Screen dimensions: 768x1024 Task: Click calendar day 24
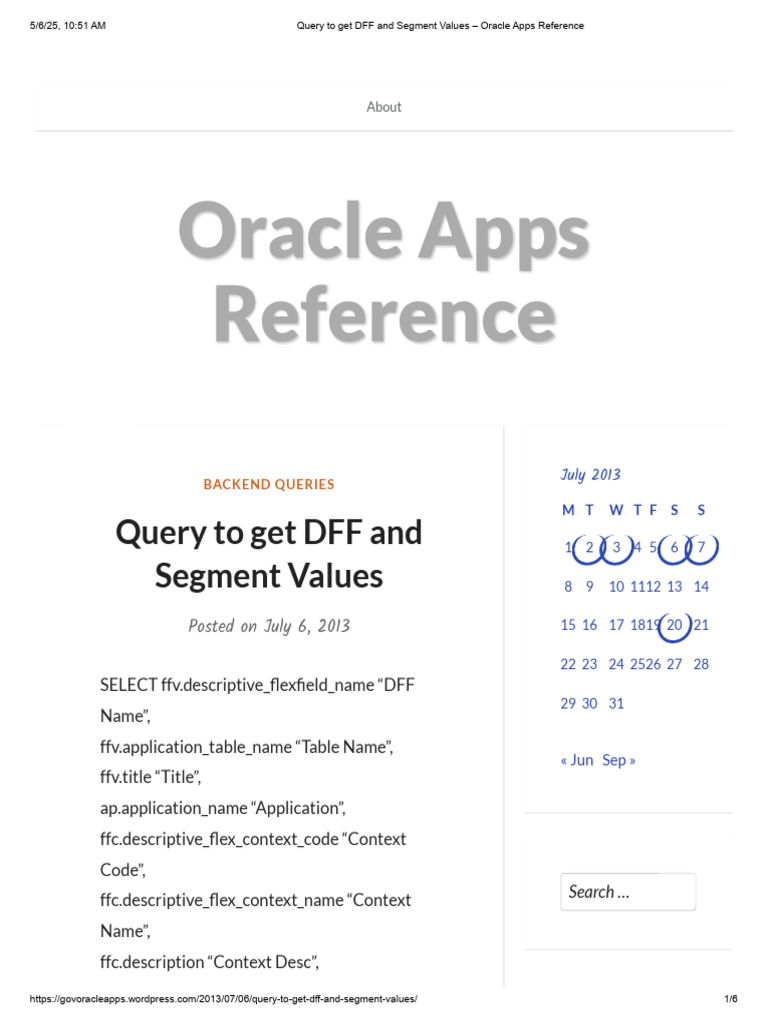coord(616,664)
